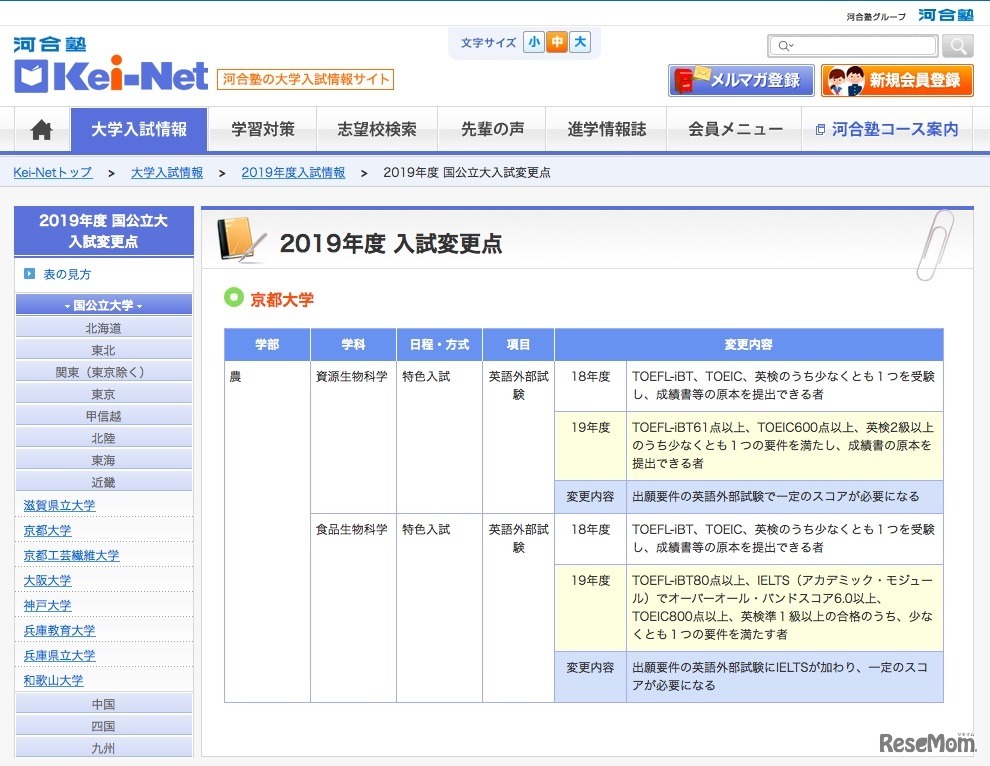Follow the 京都大学 link in the sidebar
Viewport: 990px width, 766px height.
point(47,530)
